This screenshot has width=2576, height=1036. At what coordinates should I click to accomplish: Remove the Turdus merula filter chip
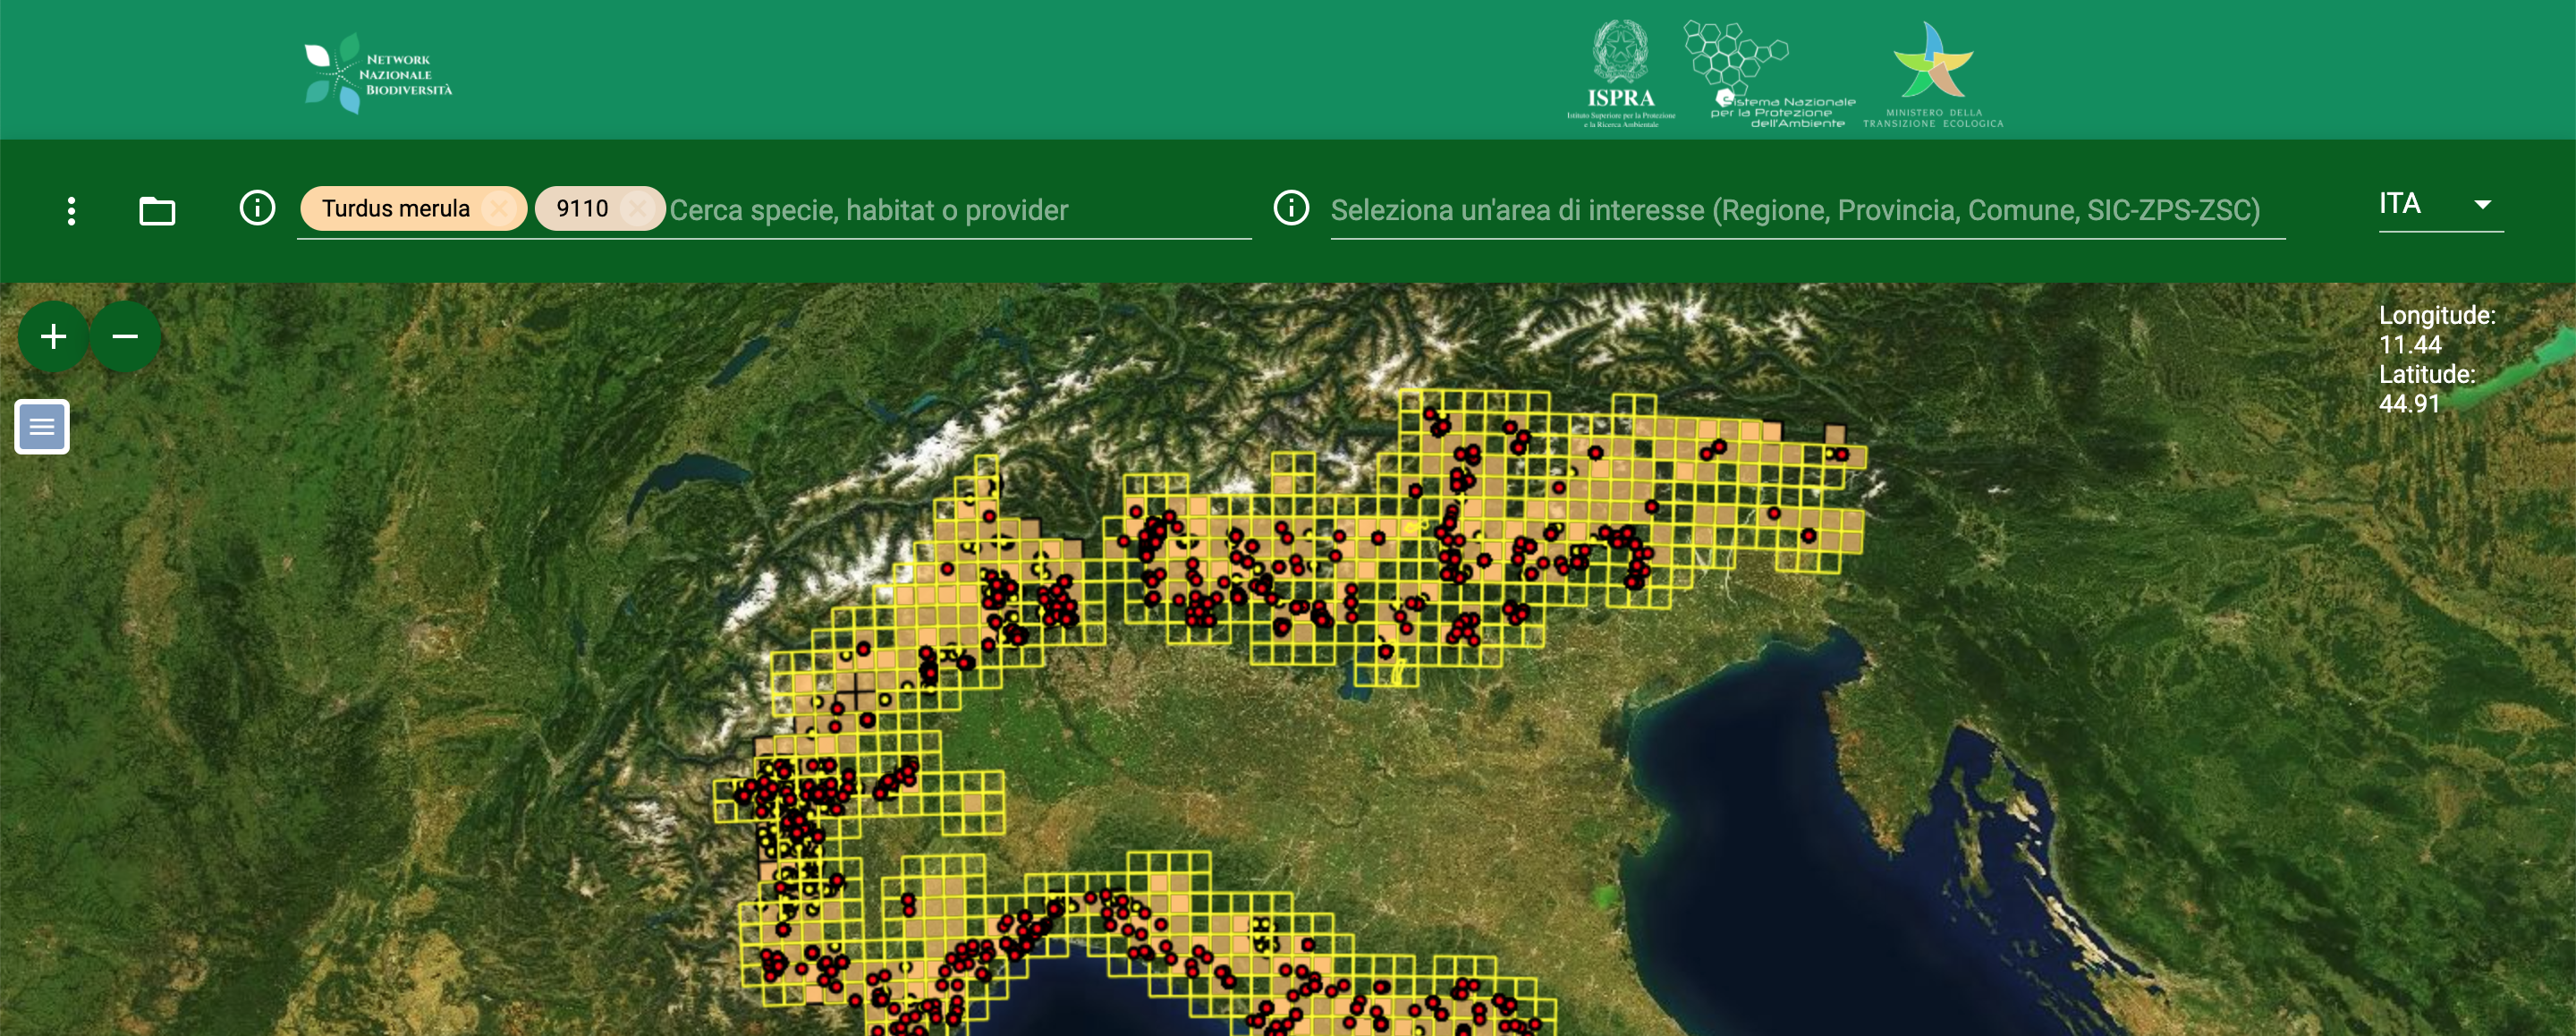tap(498, 209)
